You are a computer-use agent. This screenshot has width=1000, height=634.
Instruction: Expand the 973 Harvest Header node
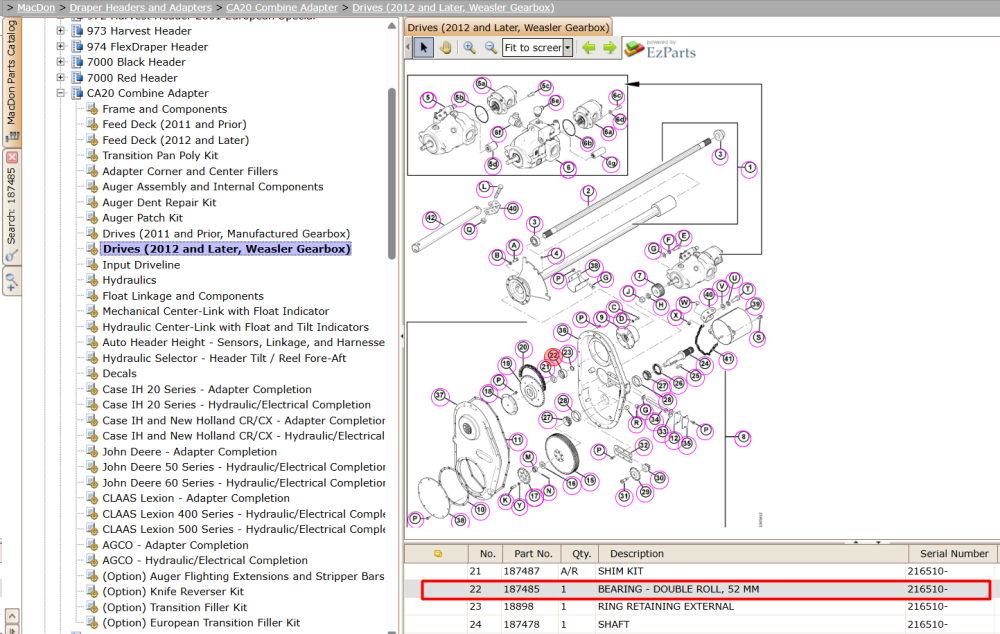pyautogui.click(x=61, y=31)
